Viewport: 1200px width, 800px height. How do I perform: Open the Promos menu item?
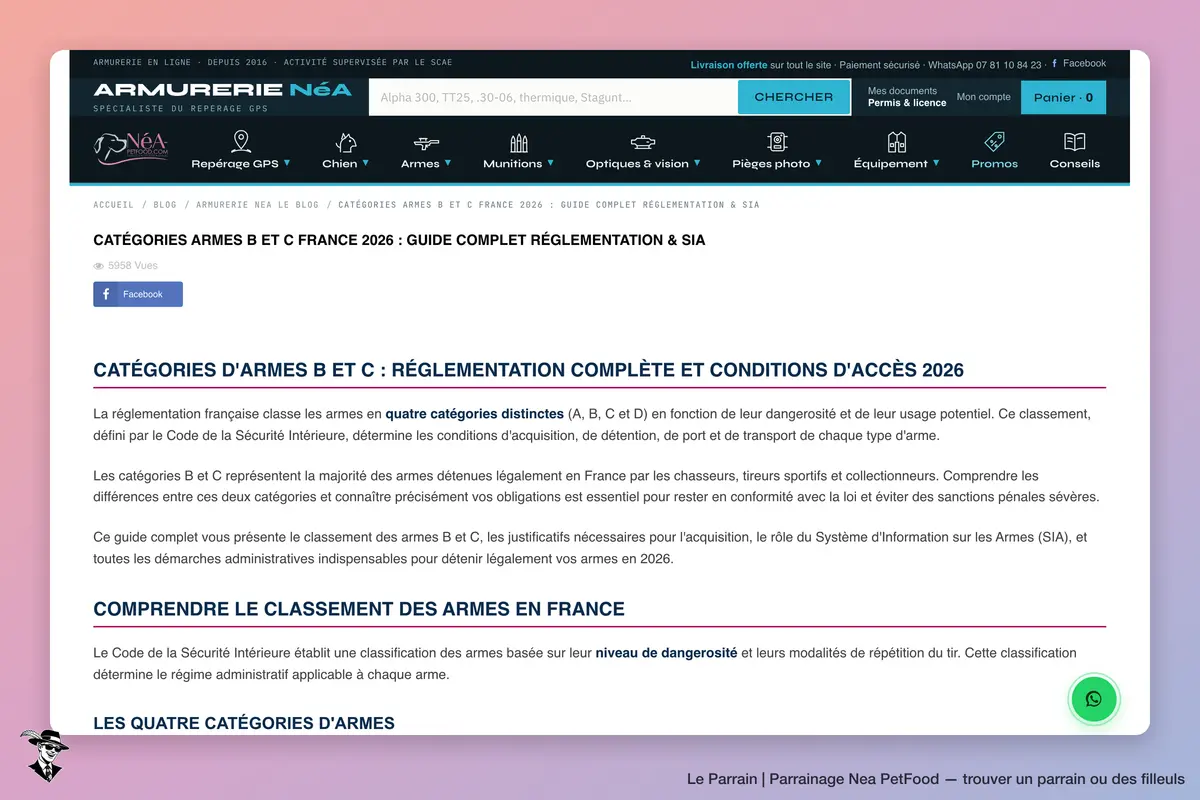point(995,164)
